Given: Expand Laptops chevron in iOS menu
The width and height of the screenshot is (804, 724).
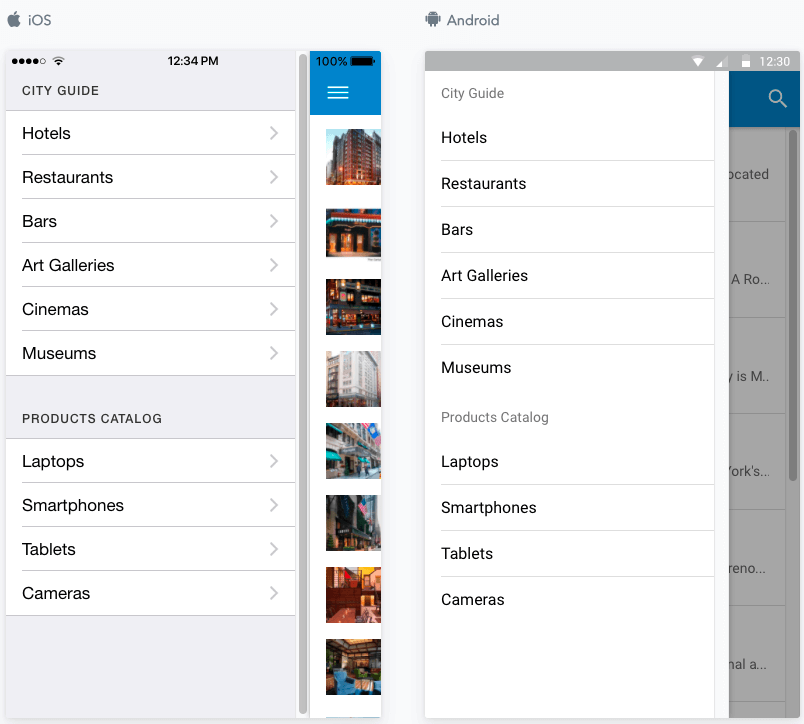Looking at the screenshot, I should pos(274,461).
